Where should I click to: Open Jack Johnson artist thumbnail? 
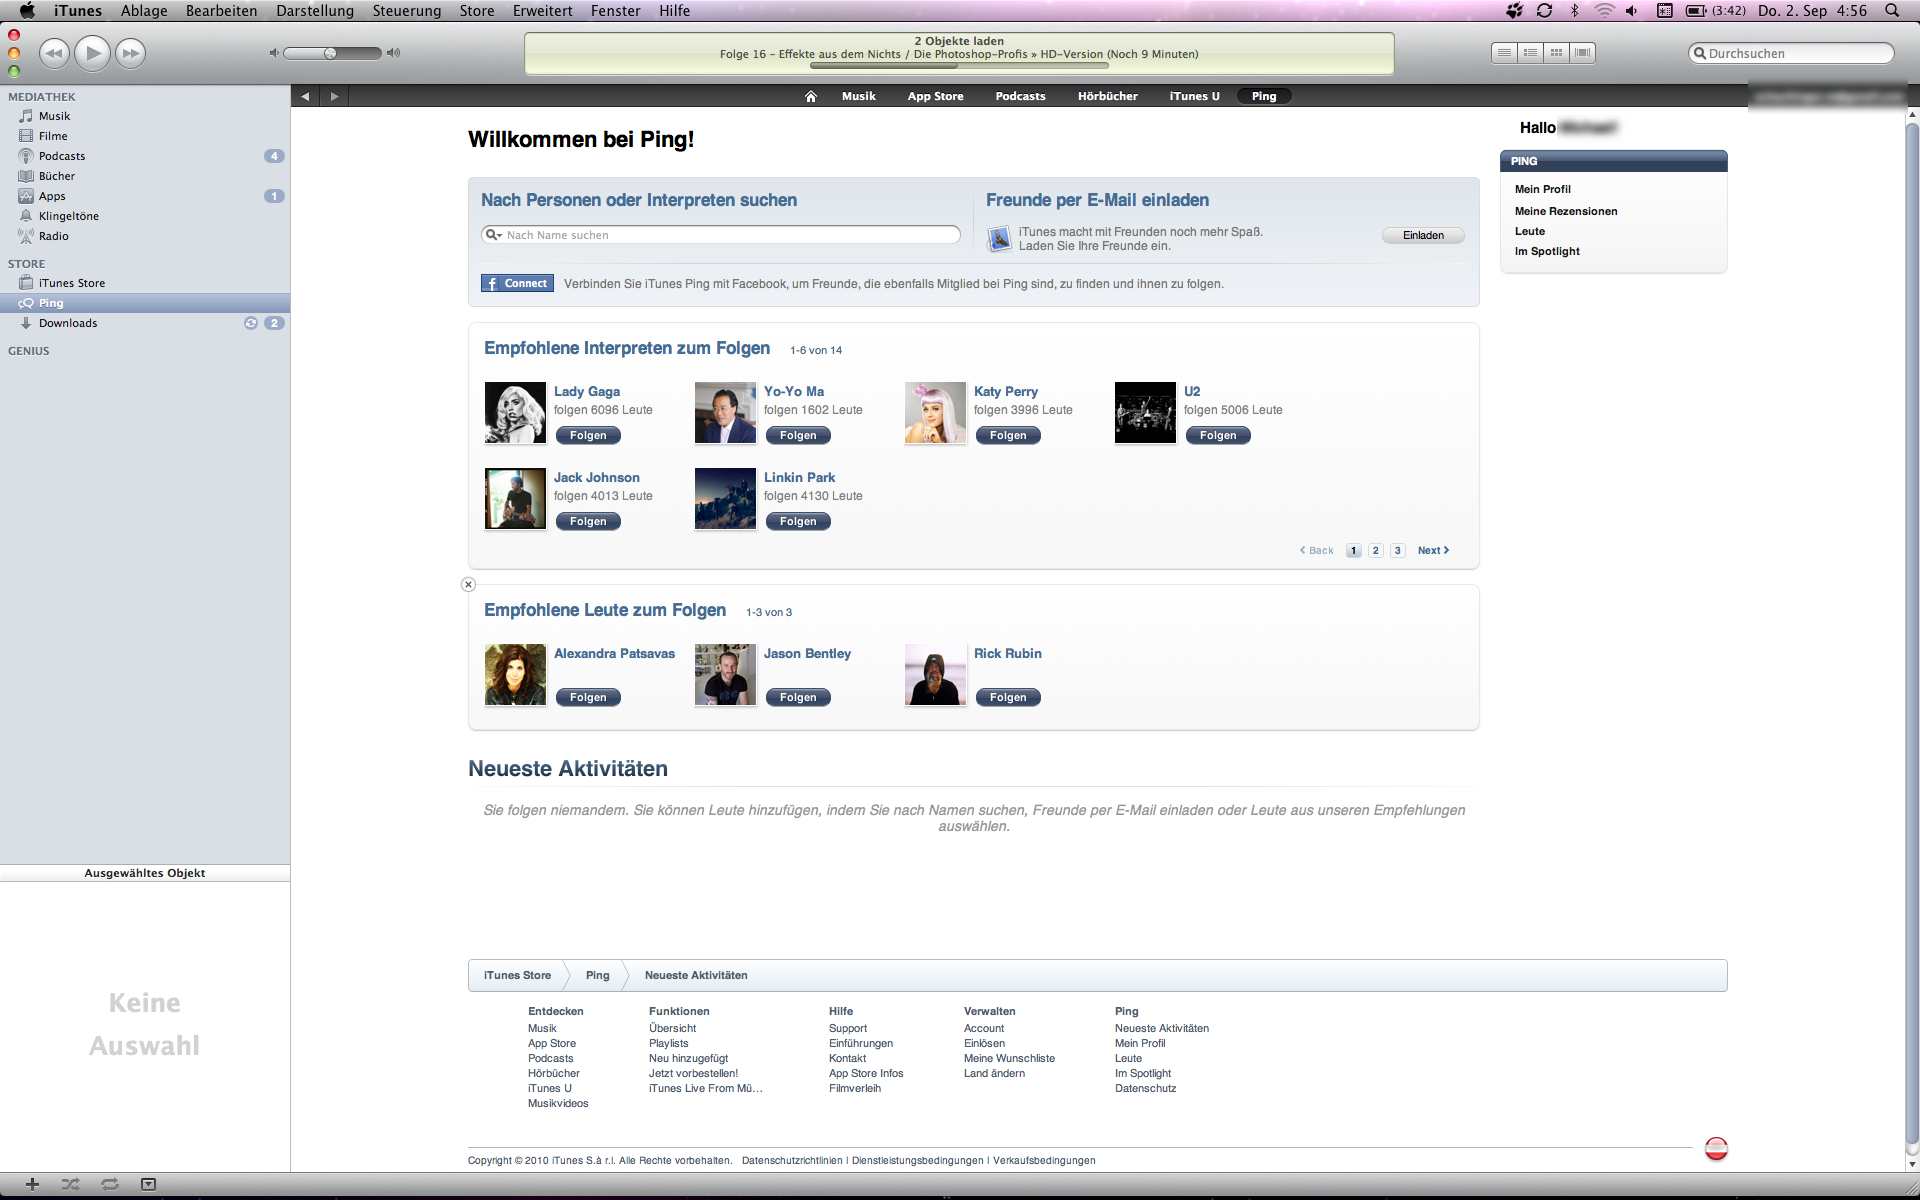(x=515, y=499)
